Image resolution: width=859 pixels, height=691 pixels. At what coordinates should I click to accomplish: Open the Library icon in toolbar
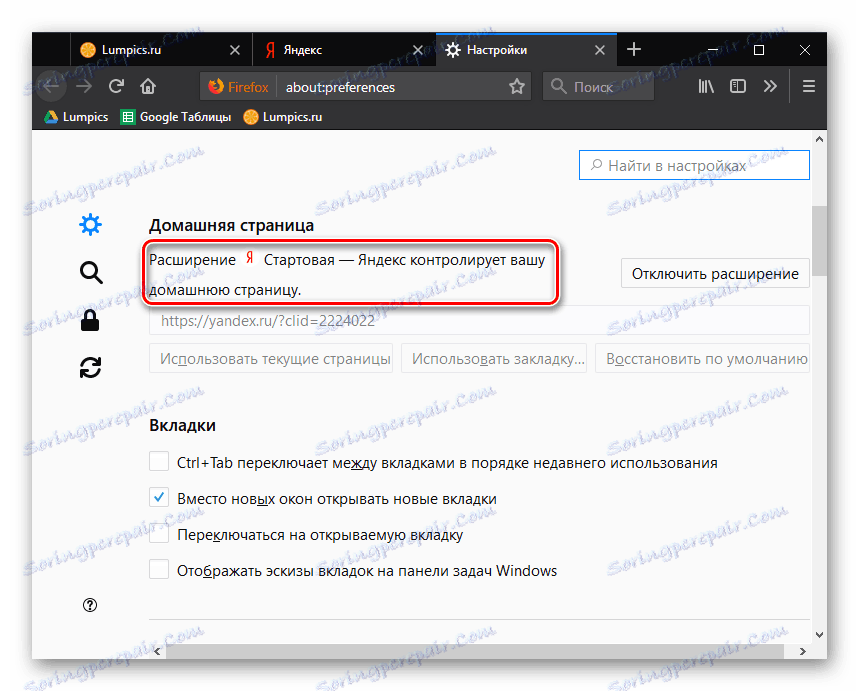(706, 86)
